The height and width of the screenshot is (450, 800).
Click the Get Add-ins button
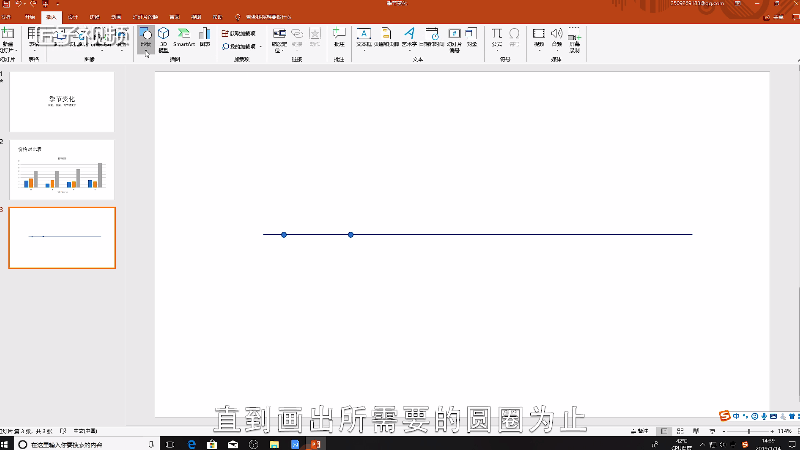point(239,33)
